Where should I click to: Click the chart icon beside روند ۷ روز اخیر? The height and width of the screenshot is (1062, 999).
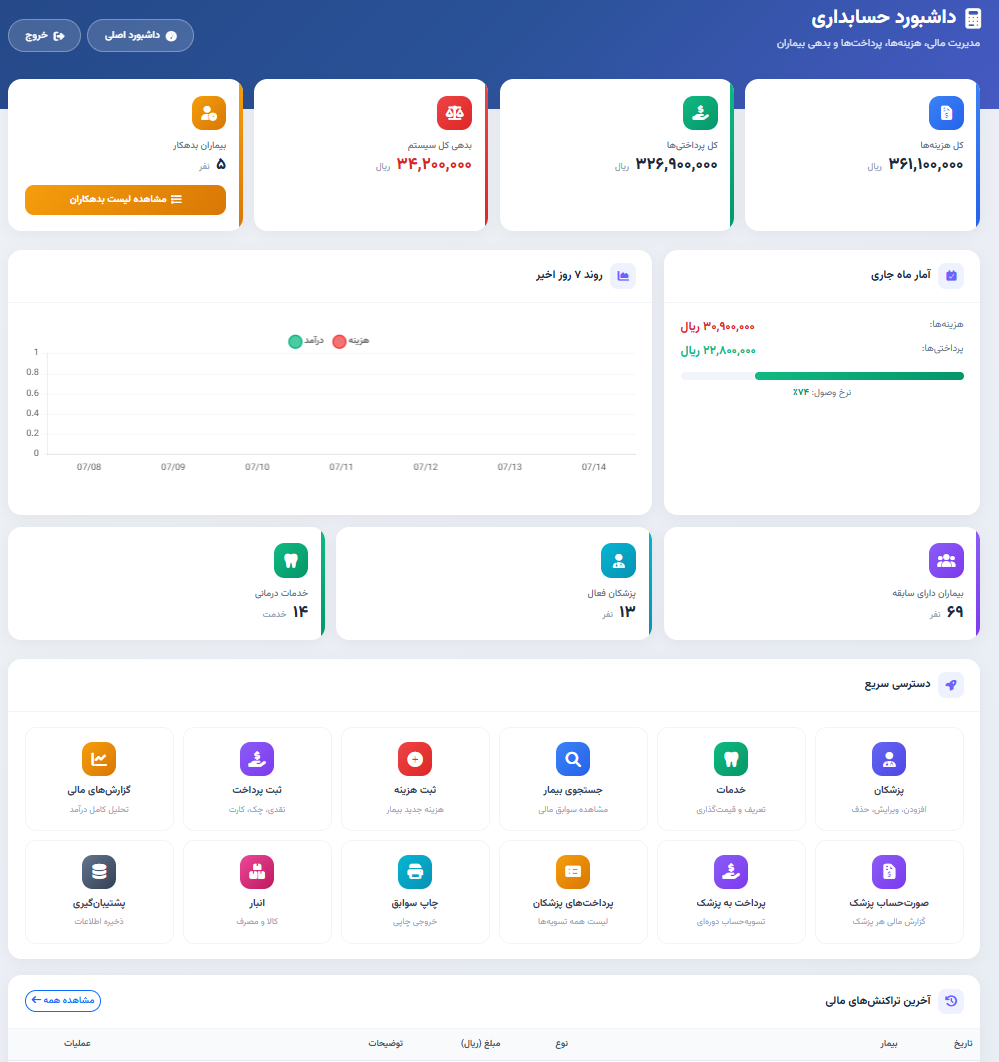click(623, 276)
